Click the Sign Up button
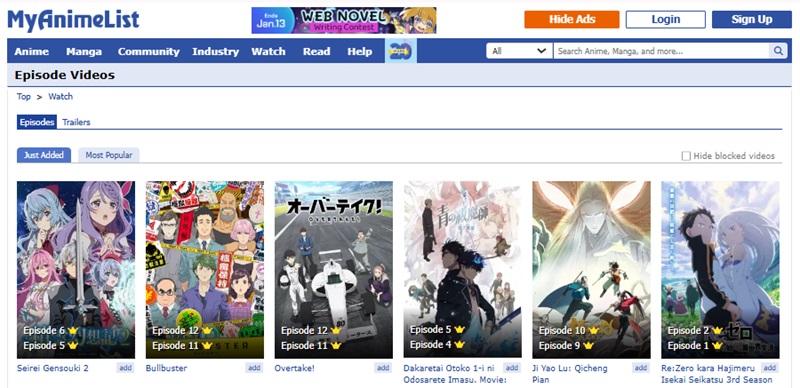 [x=752, y=19]
